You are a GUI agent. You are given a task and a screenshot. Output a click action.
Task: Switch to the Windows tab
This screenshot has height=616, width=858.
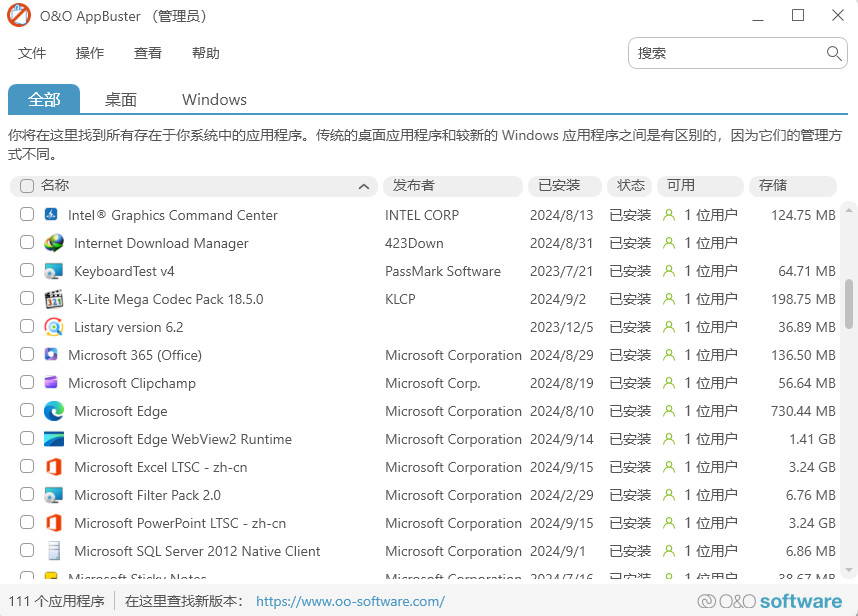(214, 100)
